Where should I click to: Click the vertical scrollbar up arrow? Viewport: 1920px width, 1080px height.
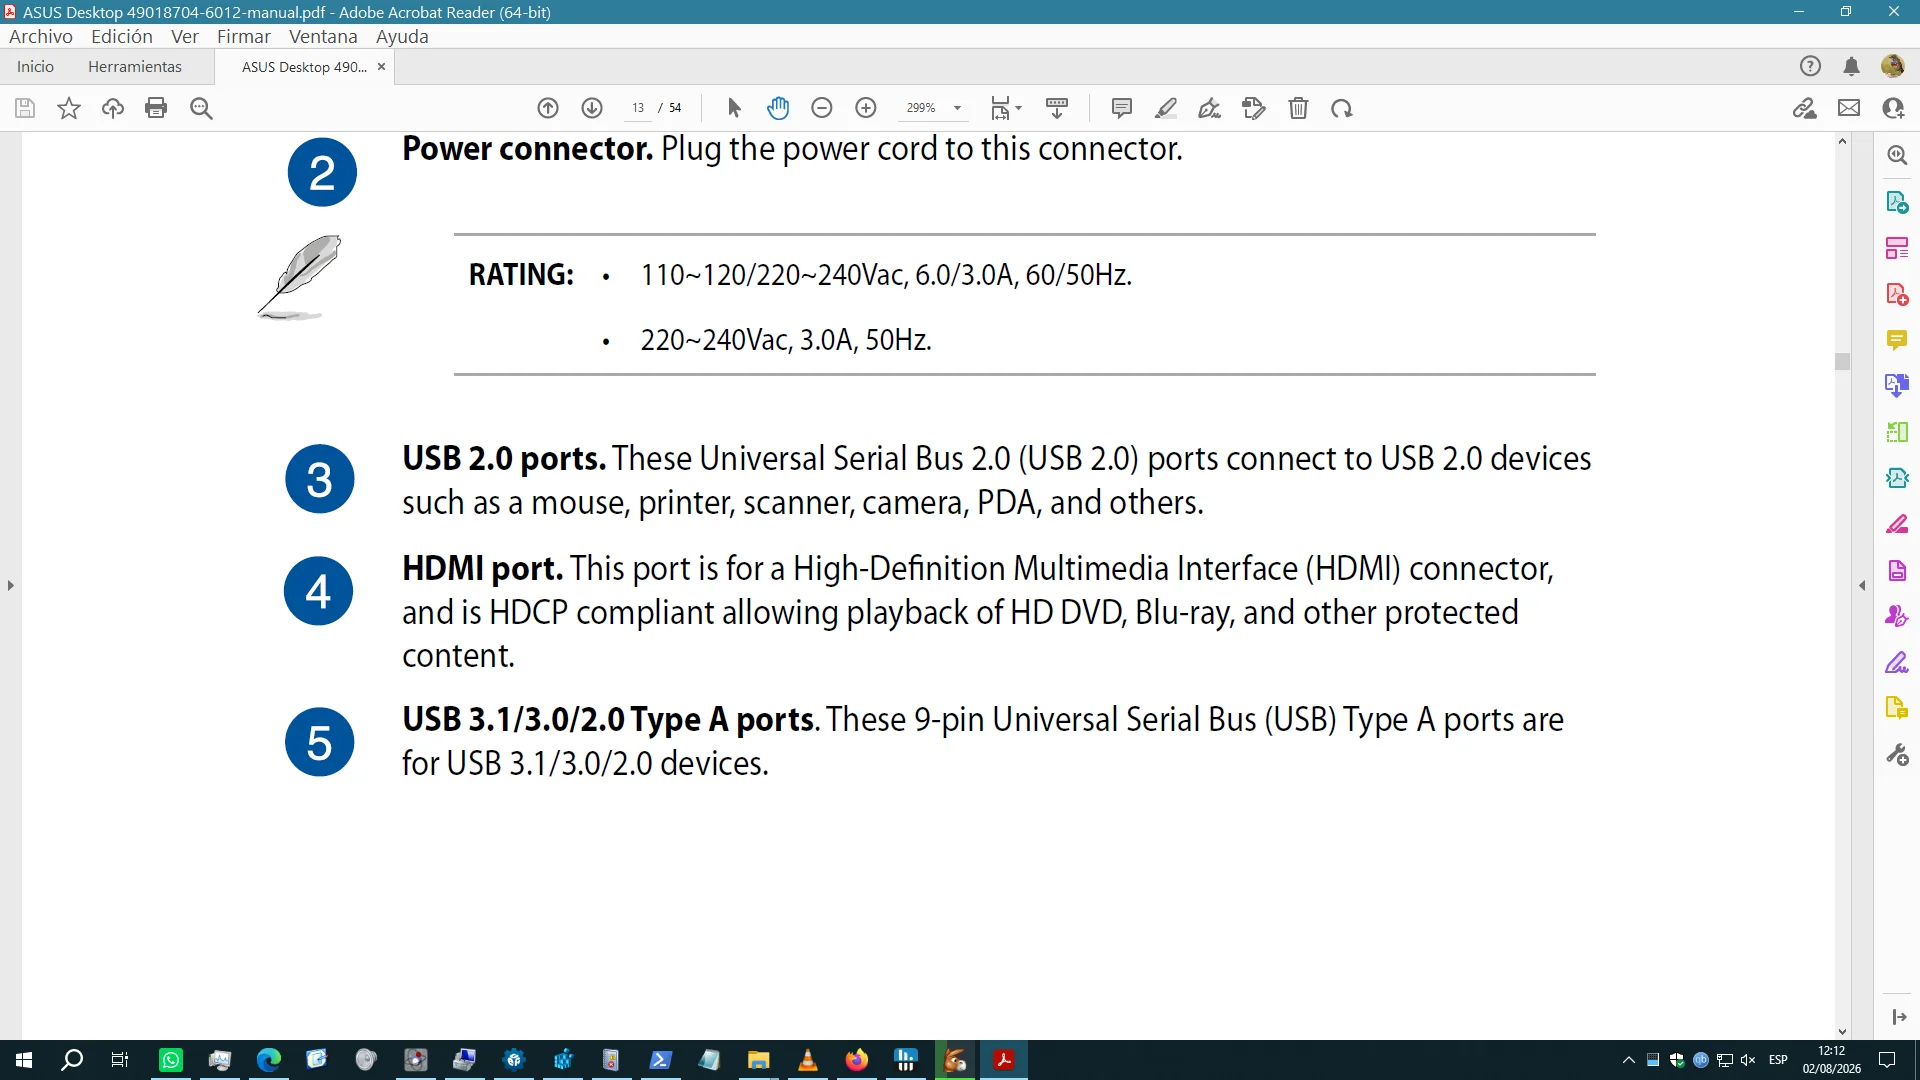pyautogui.click(x=1842, y=142)
